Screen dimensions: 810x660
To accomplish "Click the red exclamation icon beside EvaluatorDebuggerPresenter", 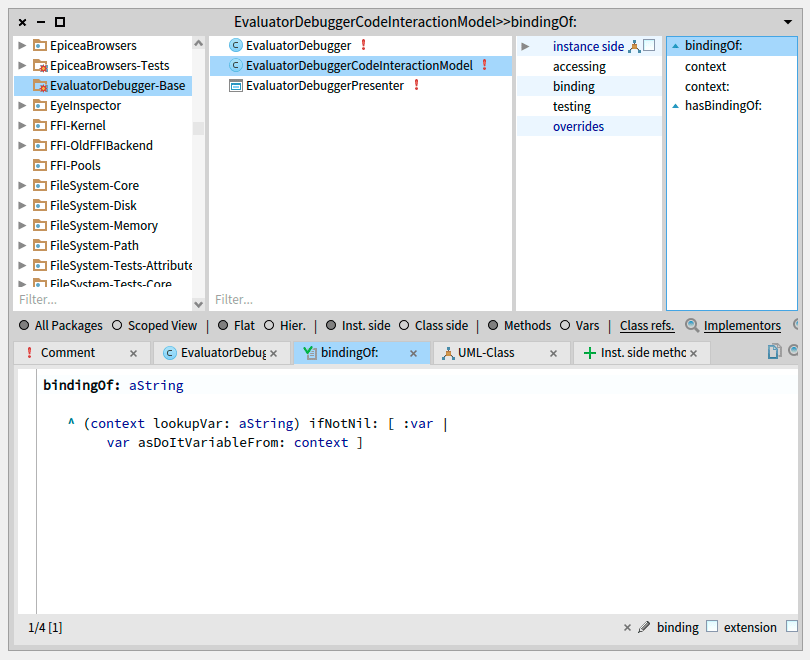I will click(416, 86).
